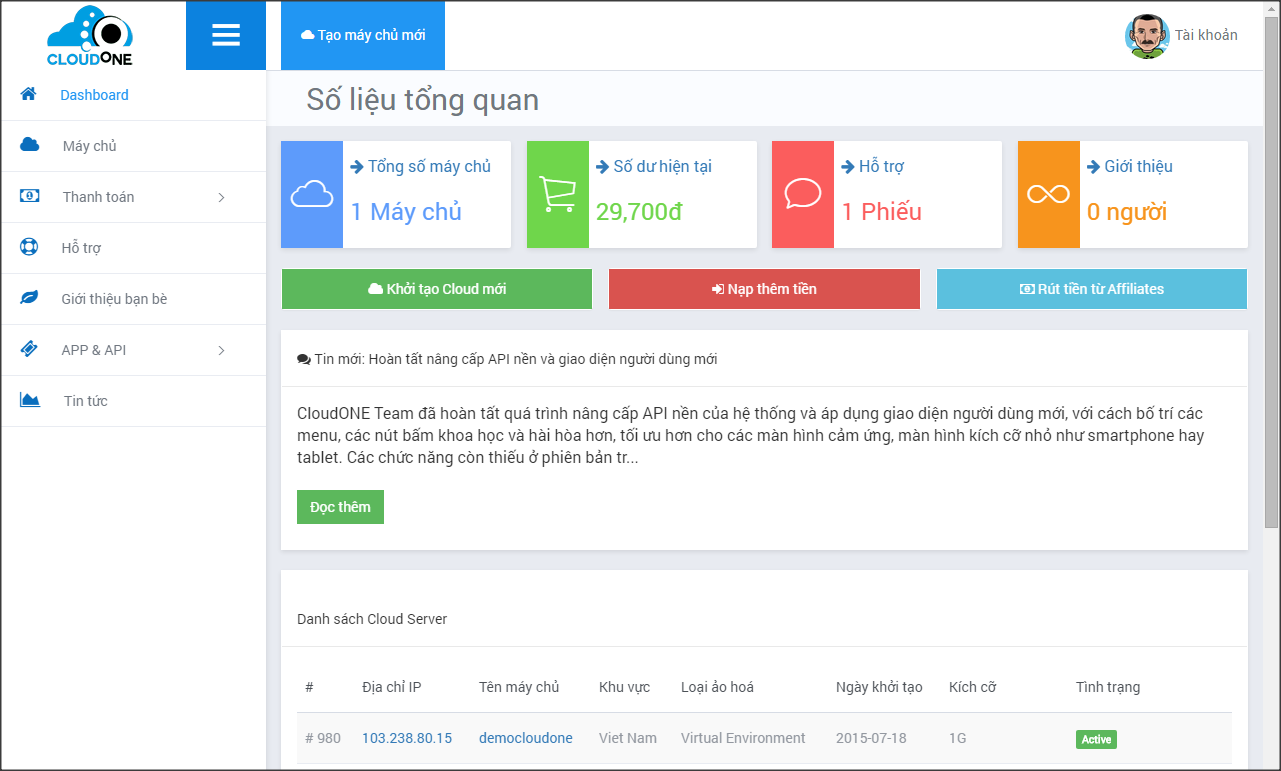
Task: Click the green shopping cart icon tile
Action: (x=557, y=194)
